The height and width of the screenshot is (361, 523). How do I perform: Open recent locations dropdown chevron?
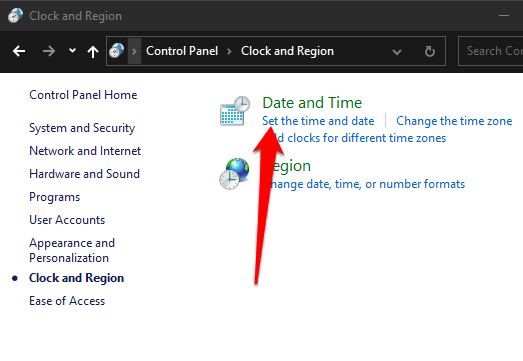(72, 51)
